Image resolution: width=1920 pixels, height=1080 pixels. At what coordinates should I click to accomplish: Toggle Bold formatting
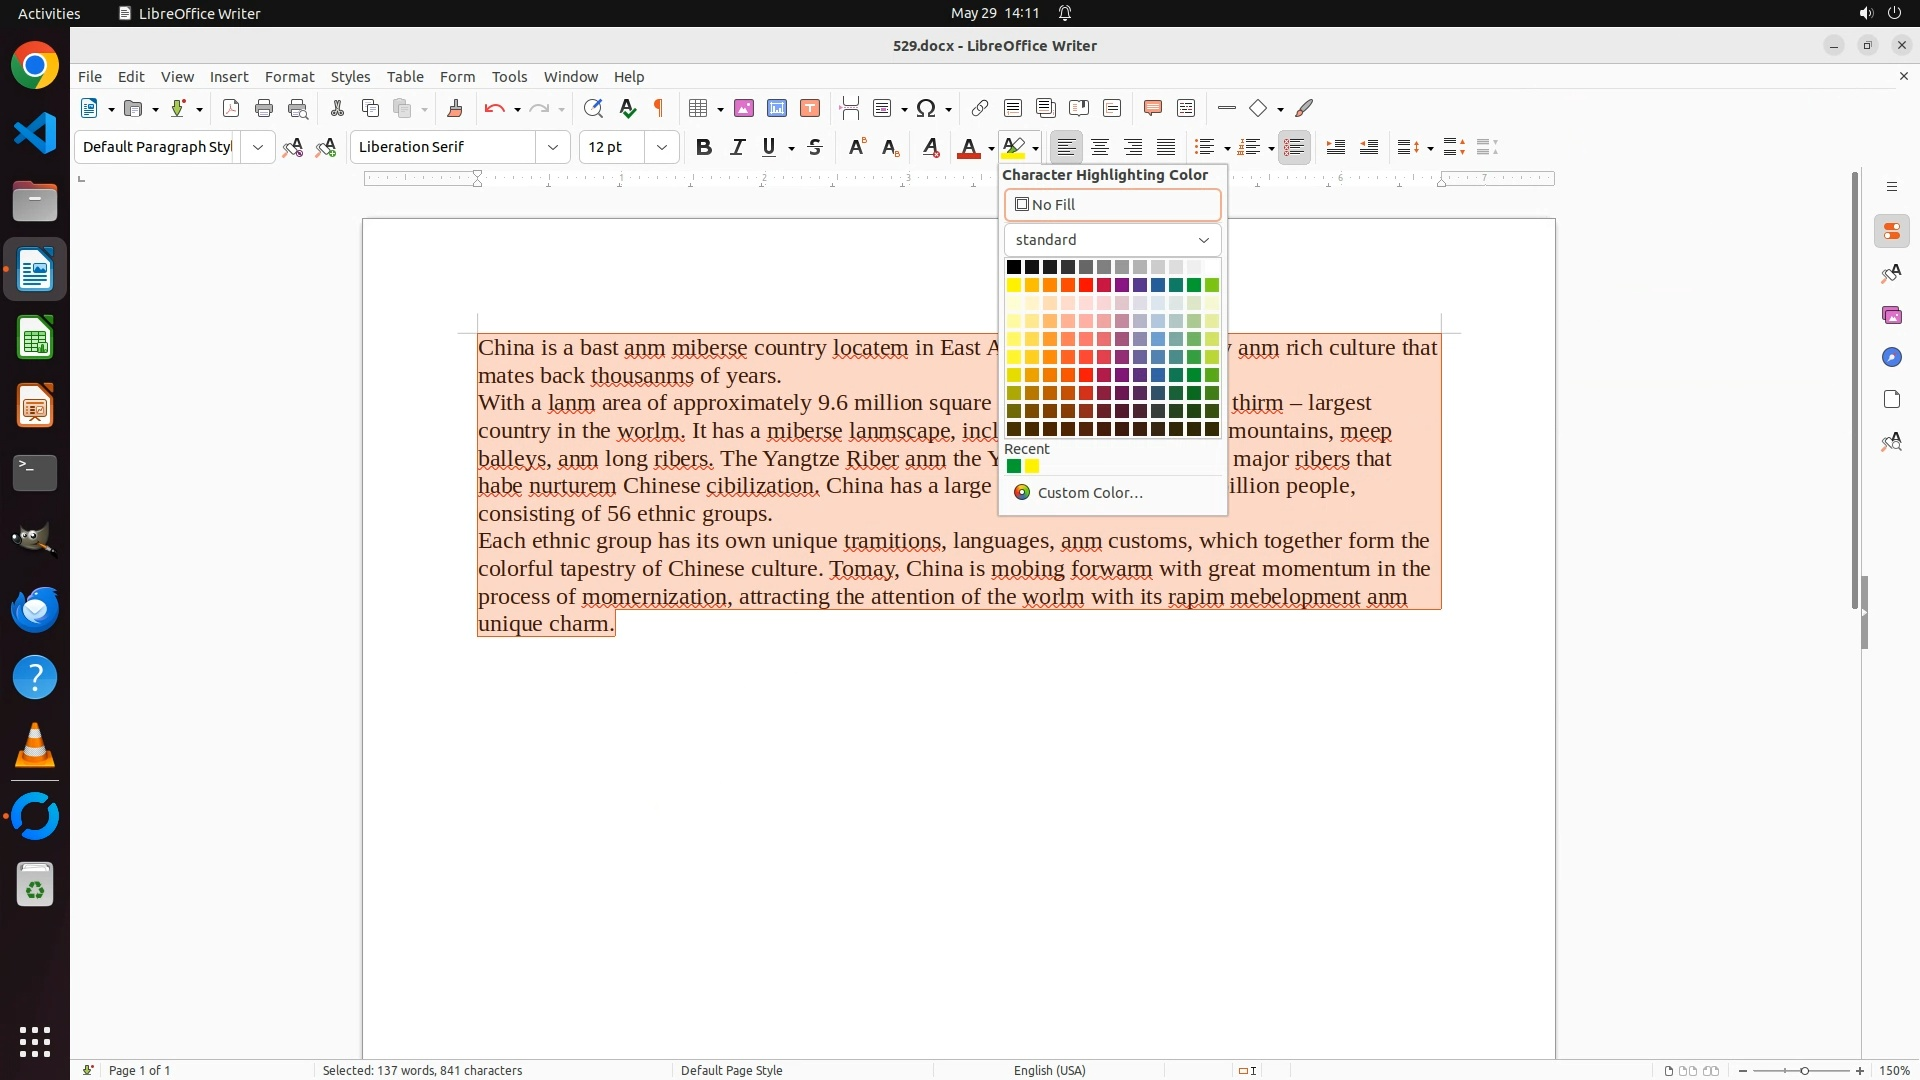pos(704,147)
